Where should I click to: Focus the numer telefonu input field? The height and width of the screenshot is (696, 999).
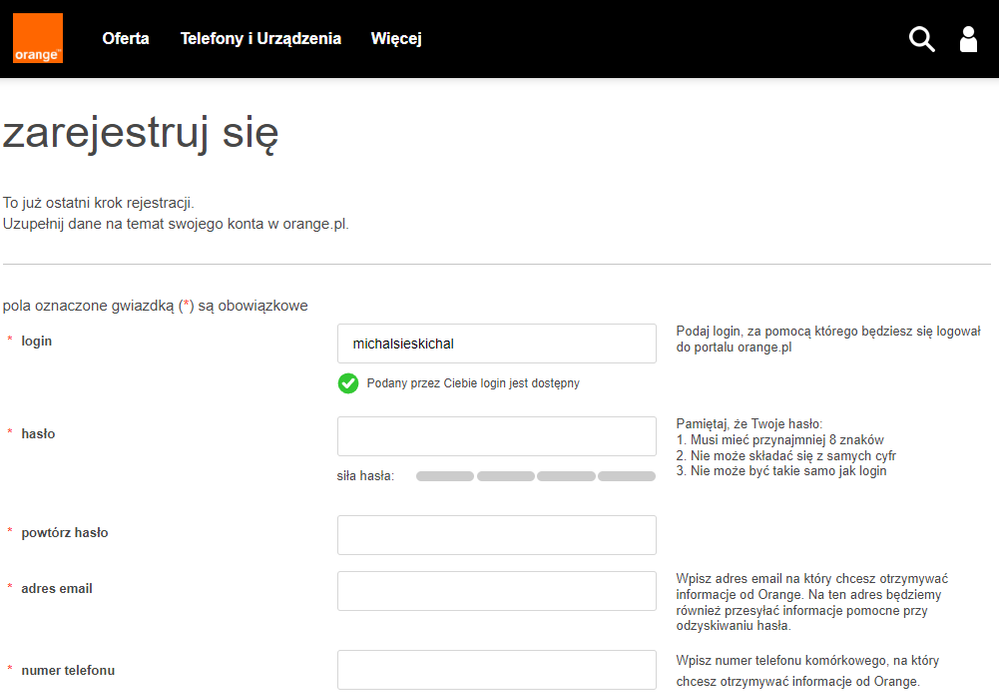tap(496, 670)
